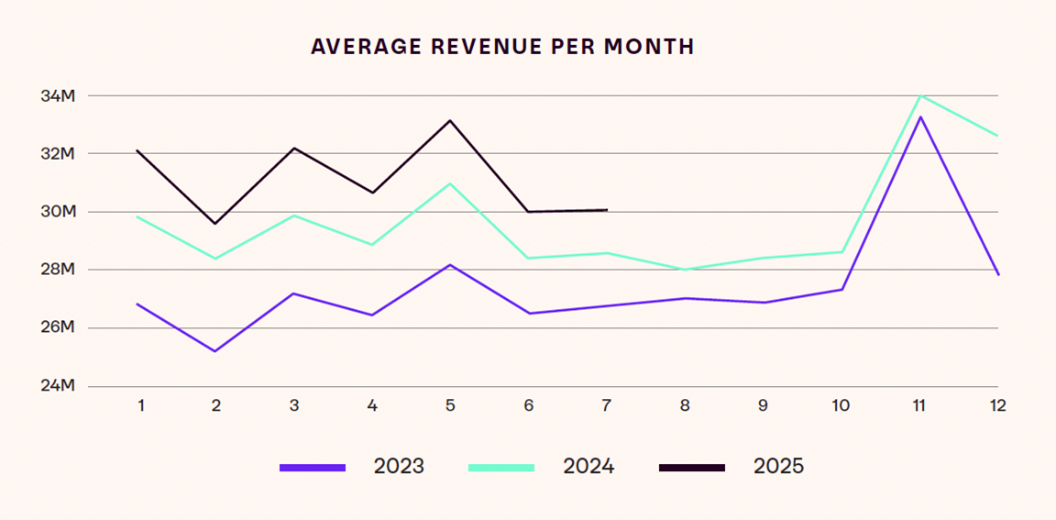Click the 2023 line low point at month 2
Viewport: 1056px width, 520px height.
point(214,351)
